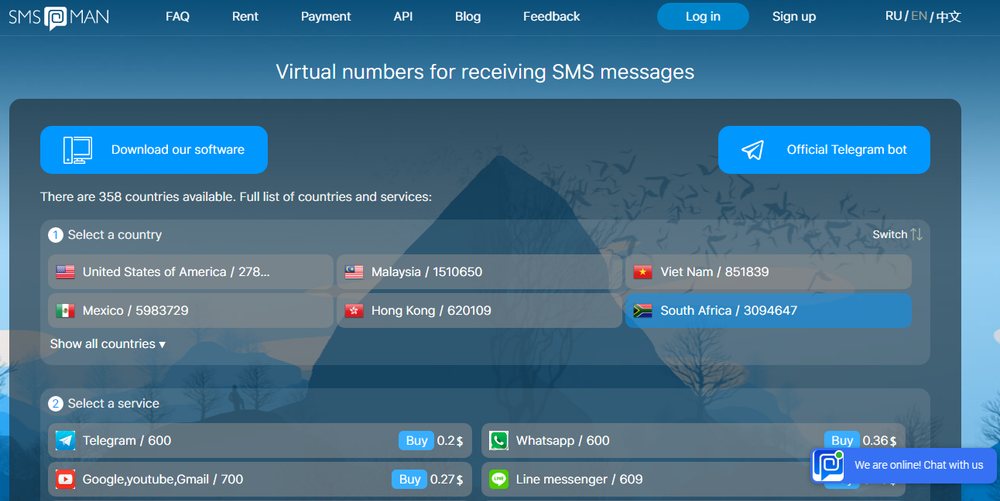Click the Log in button
Screen dimensions: 1000x501
pos(703,17)
